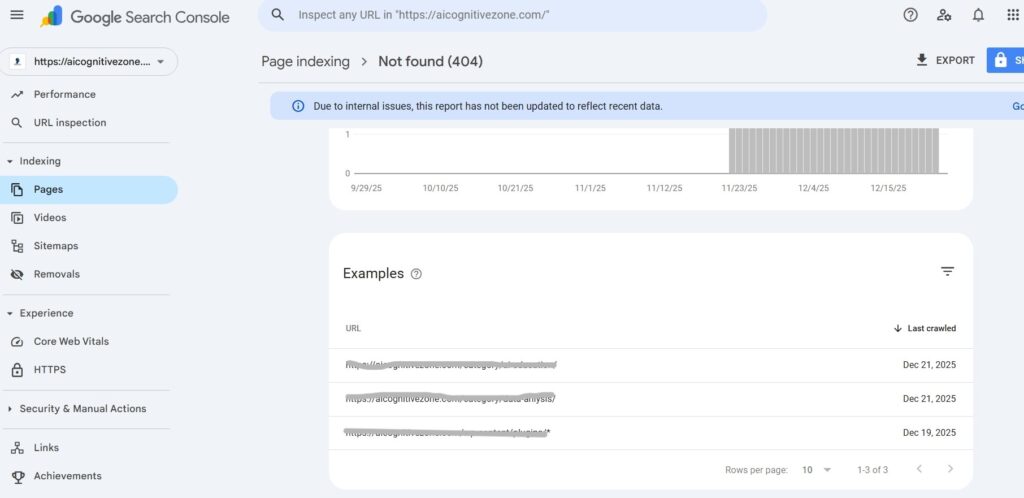This screenshot has width=1024, height=498.
Task: Open Core Web Vitals report
Action: coord(70,341)
